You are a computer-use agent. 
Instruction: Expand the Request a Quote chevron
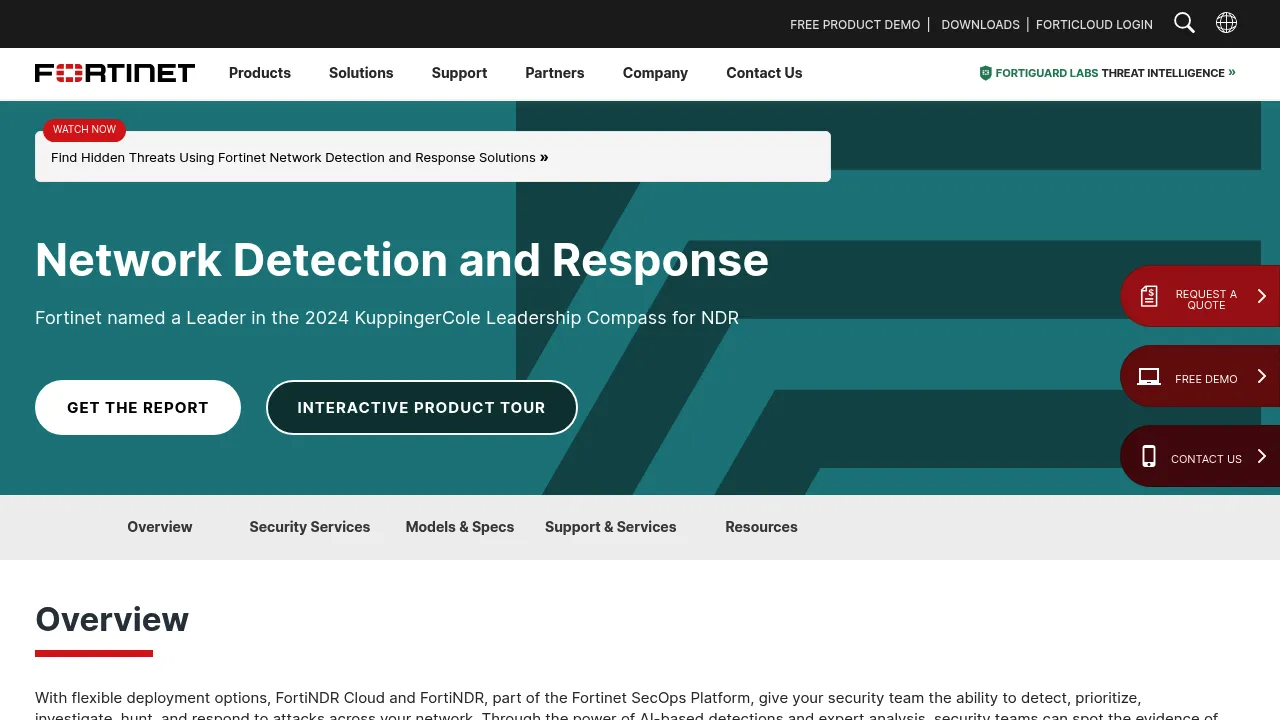(1262, 296)
